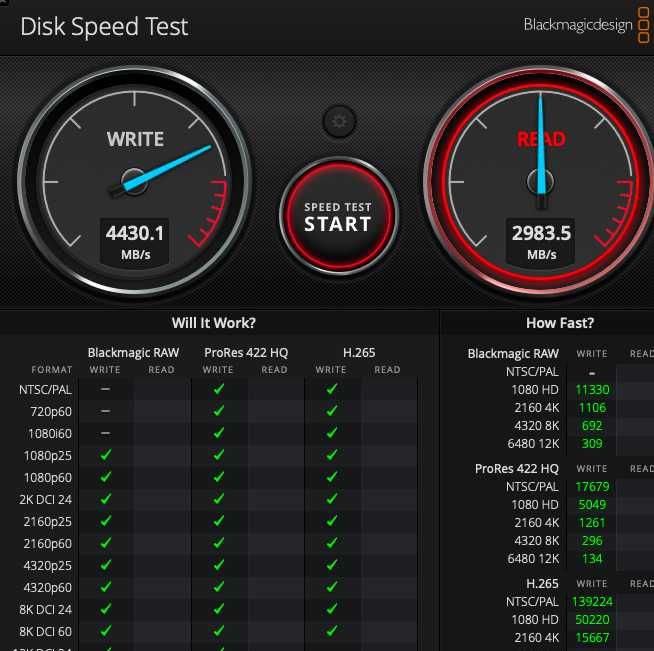Click the Disk Speed Test title
Image resolution: width=654 pixels, height=651 pixels.
tap(104, 27)
